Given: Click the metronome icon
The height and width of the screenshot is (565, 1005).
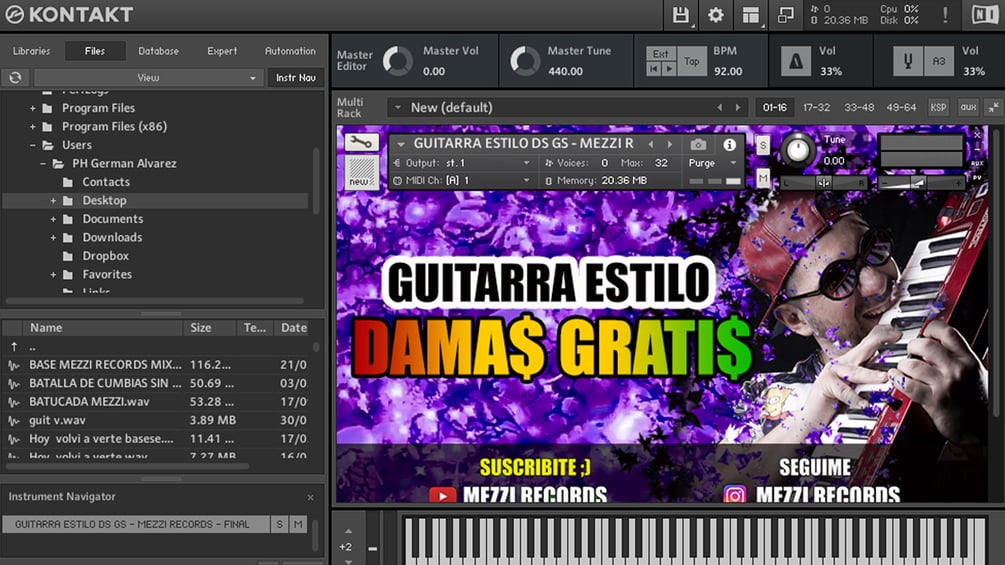Looking at the screenshot, I should [795, 61].
